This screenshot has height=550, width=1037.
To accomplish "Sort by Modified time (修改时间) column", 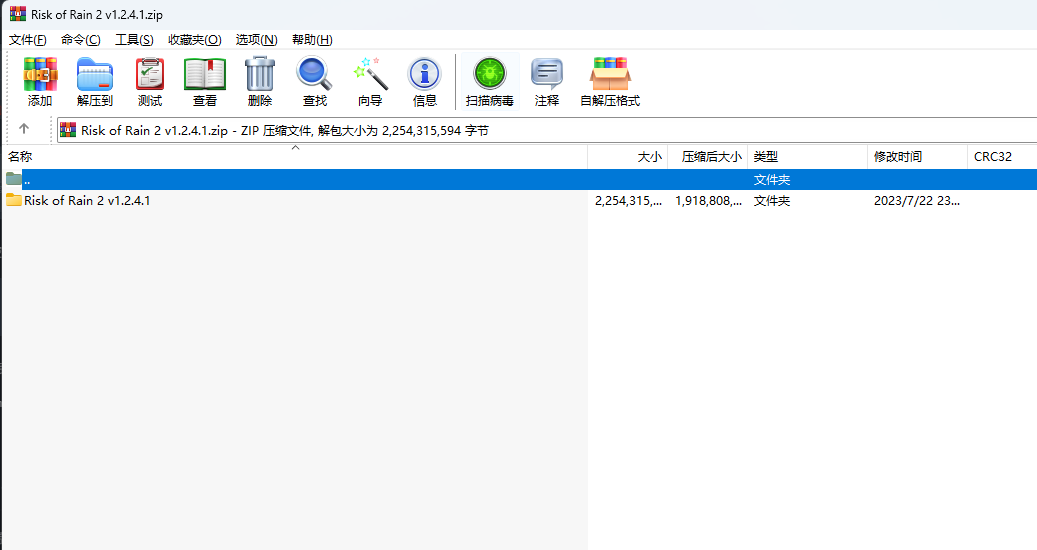I will [898, 157].
